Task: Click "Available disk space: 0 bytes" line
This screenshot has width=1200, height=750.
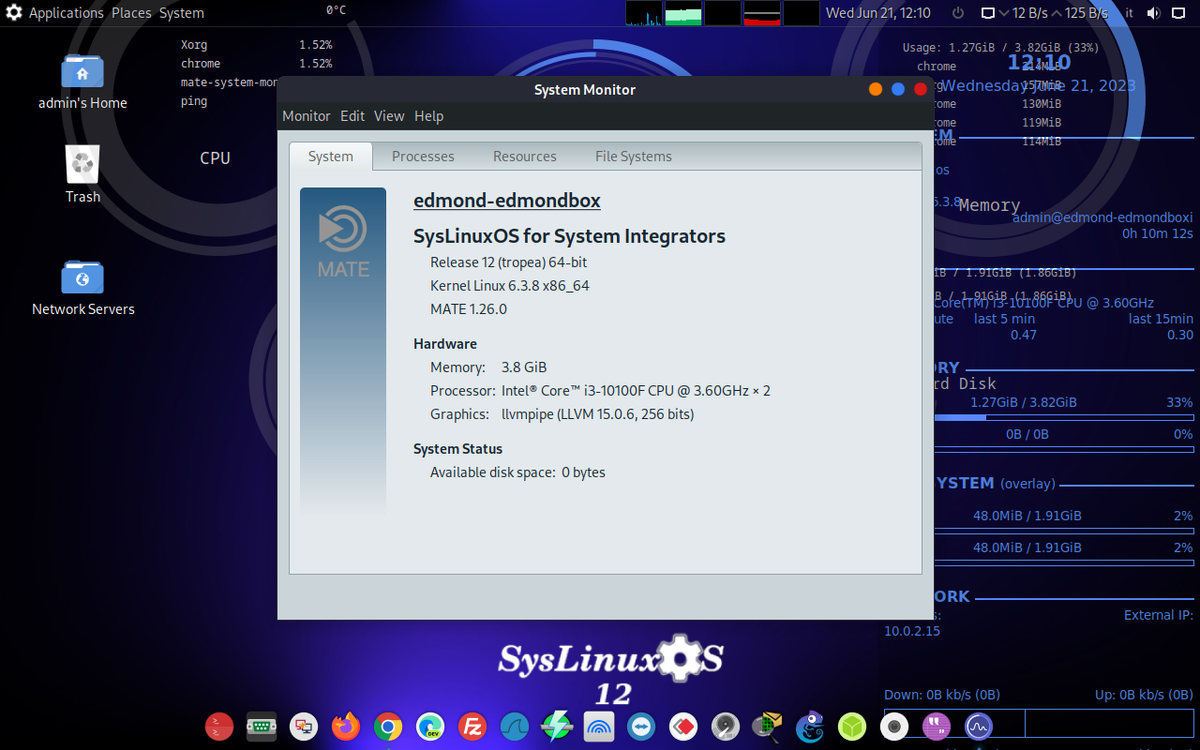Action: point(517,472)
